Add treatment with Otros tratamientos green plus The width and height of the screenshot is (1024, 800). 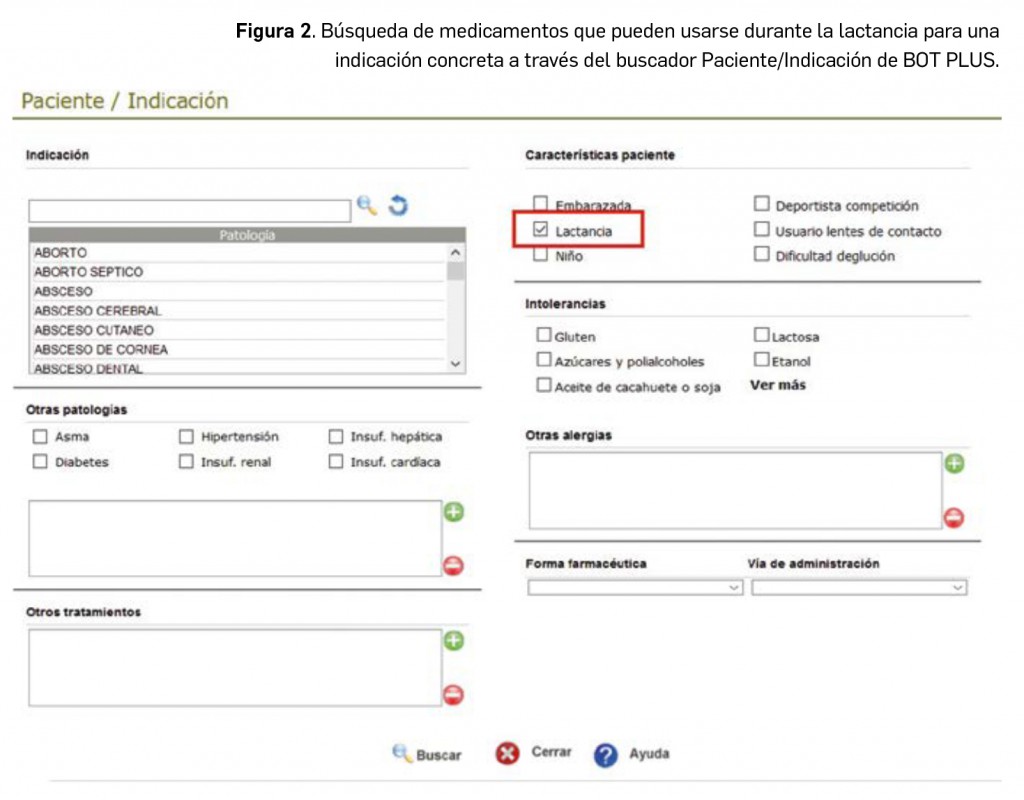click(x=454, y=641)
